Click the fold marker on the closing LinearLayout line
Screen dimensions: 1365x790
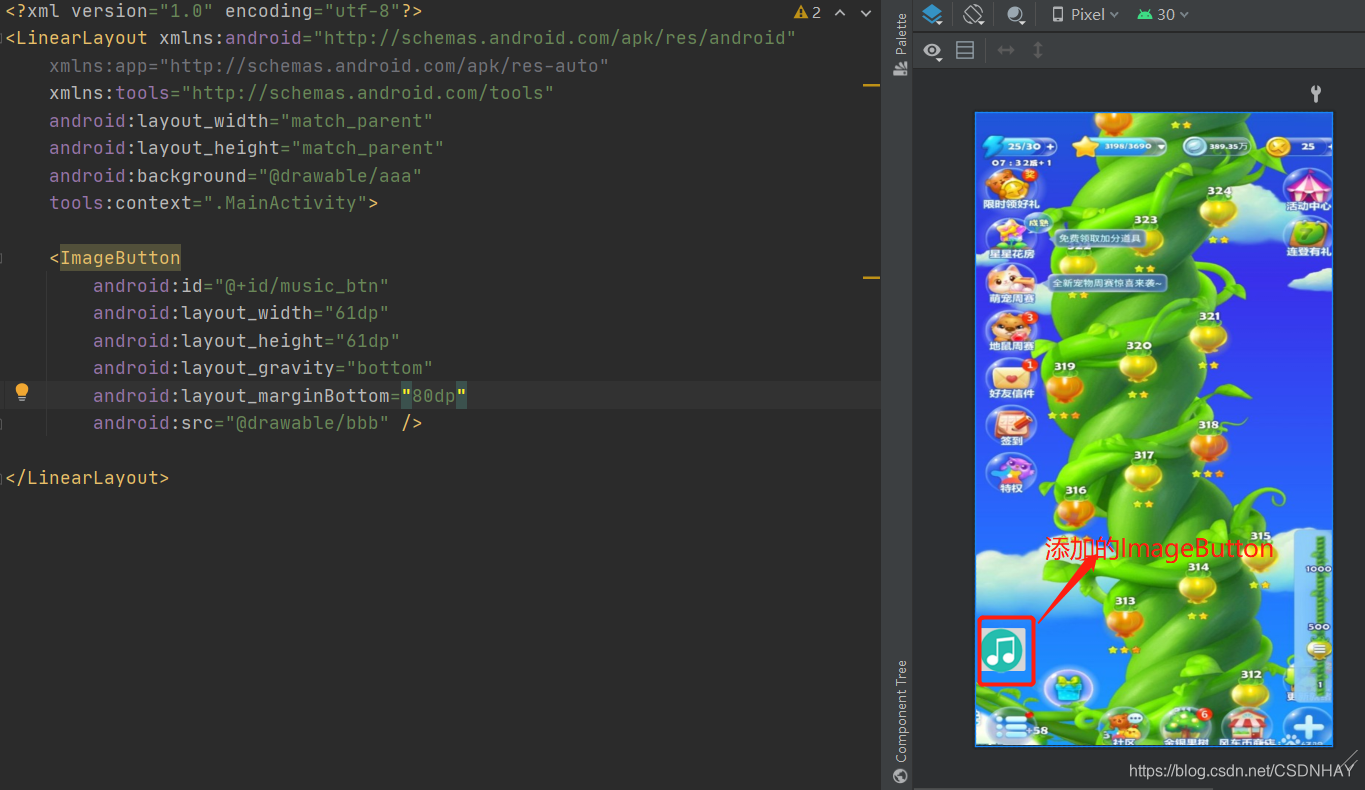pos(3,478)
